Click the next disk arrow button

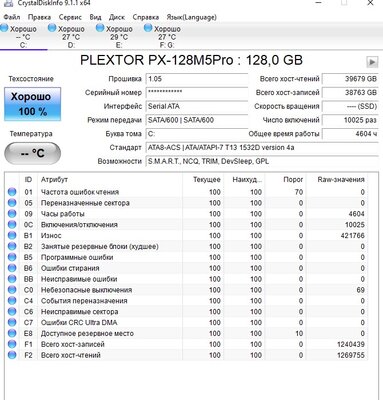click(x=372, y=62)
